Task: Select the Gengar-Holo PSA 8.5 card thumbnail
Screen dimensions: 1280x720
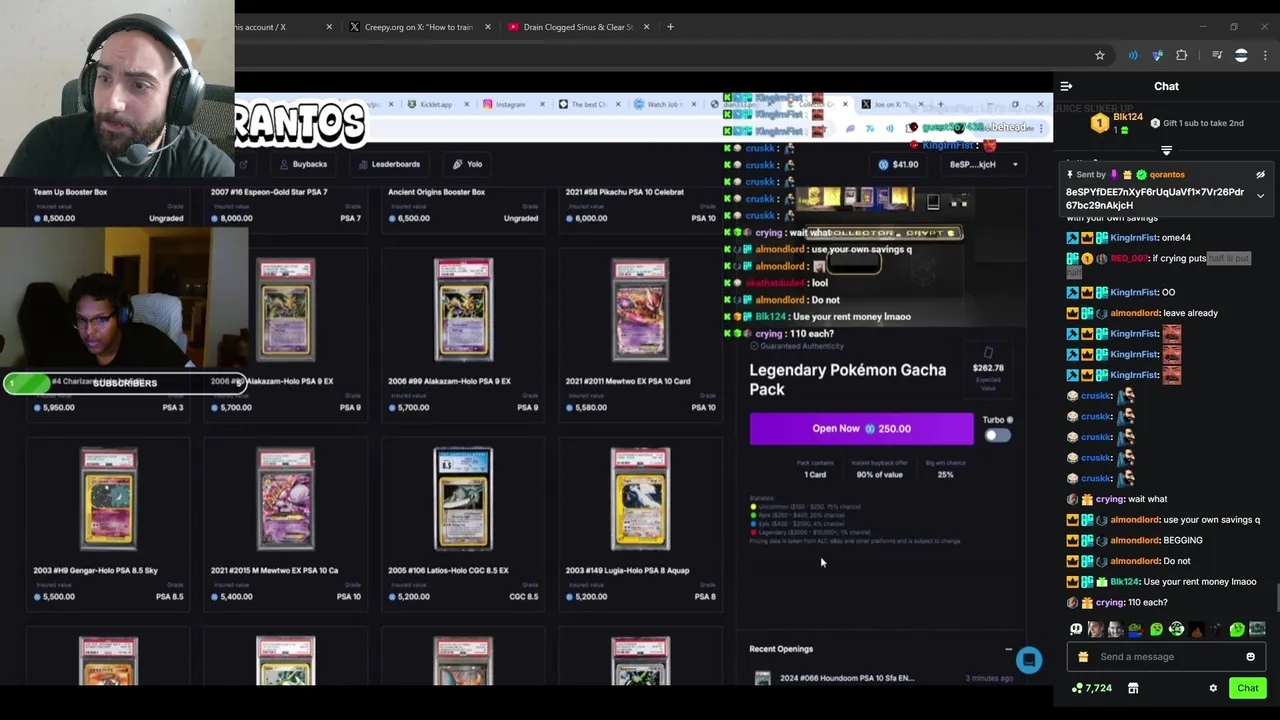Action: [108, 499]
